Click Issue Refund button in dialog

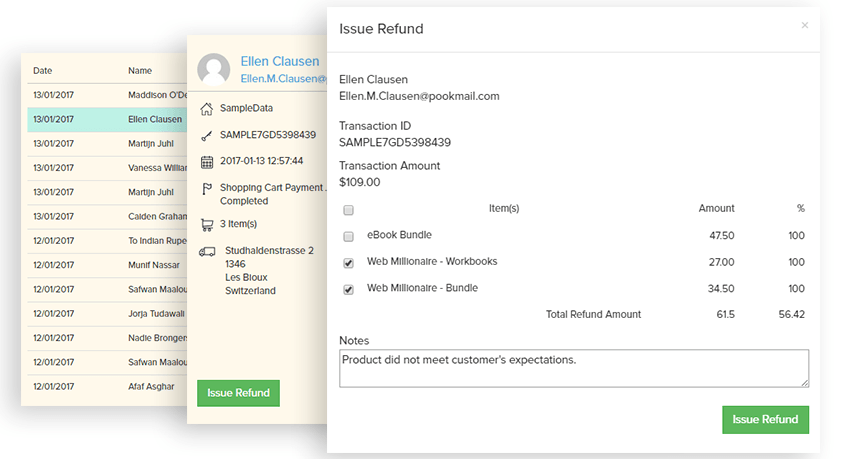[765, 419]
